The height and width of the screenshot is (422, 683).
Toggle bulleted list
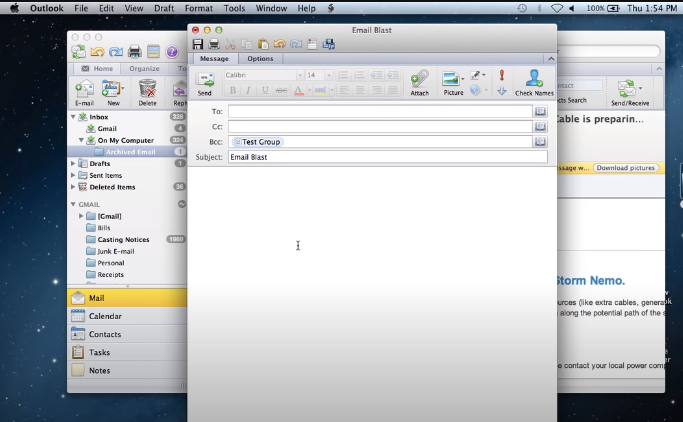click(343, 75)
